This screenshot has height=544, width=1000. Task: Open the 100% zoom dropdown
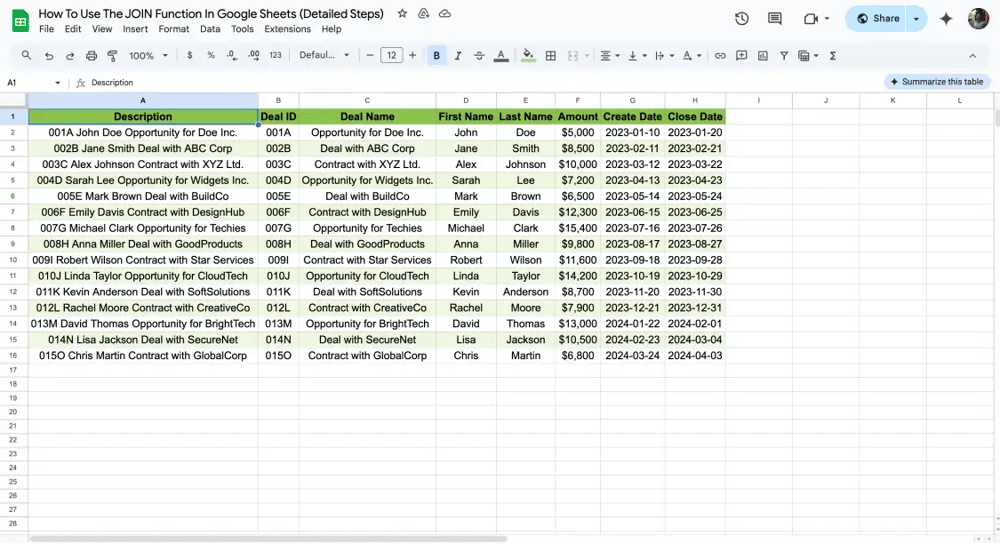point(147,56)
